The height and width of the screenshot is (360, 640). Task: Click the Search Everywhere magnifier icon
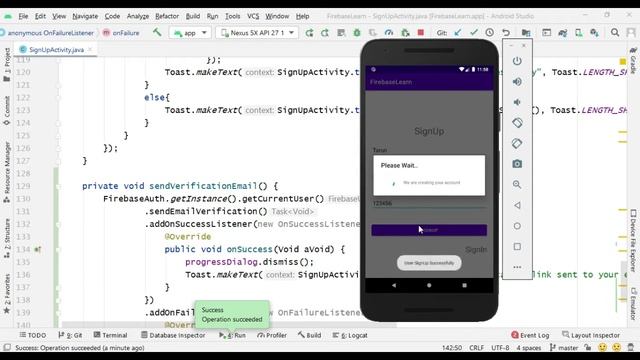click(x=615, y=33)
